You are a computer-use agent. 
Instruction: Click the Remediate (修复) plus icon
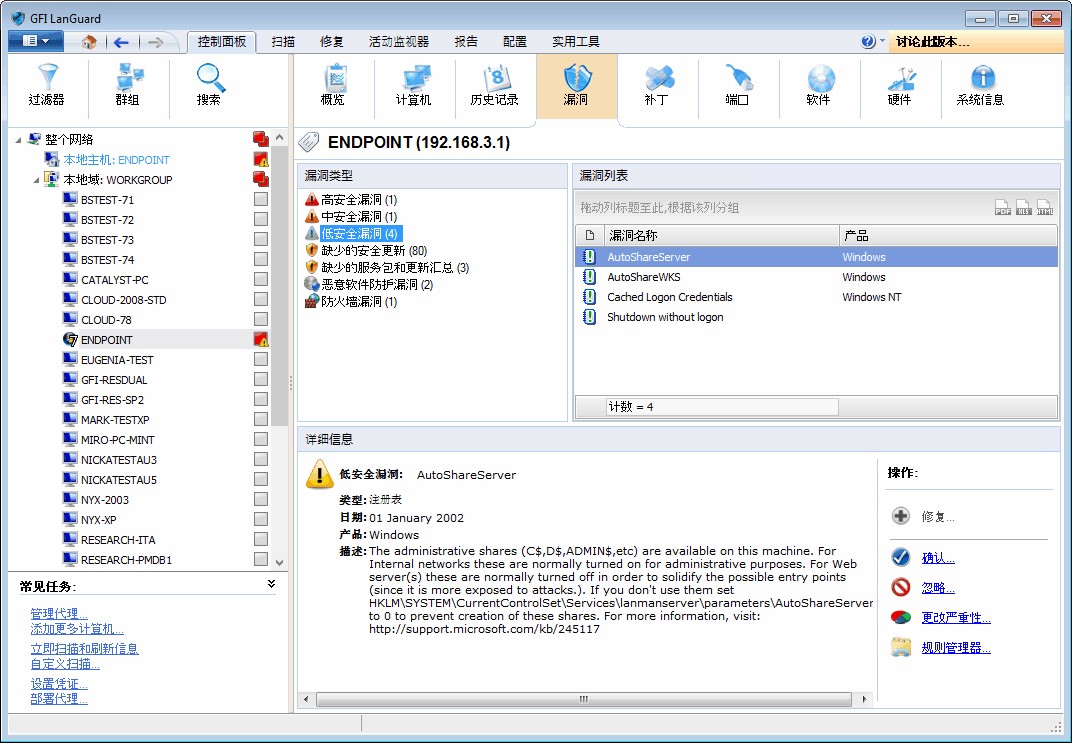coord(901,516)
